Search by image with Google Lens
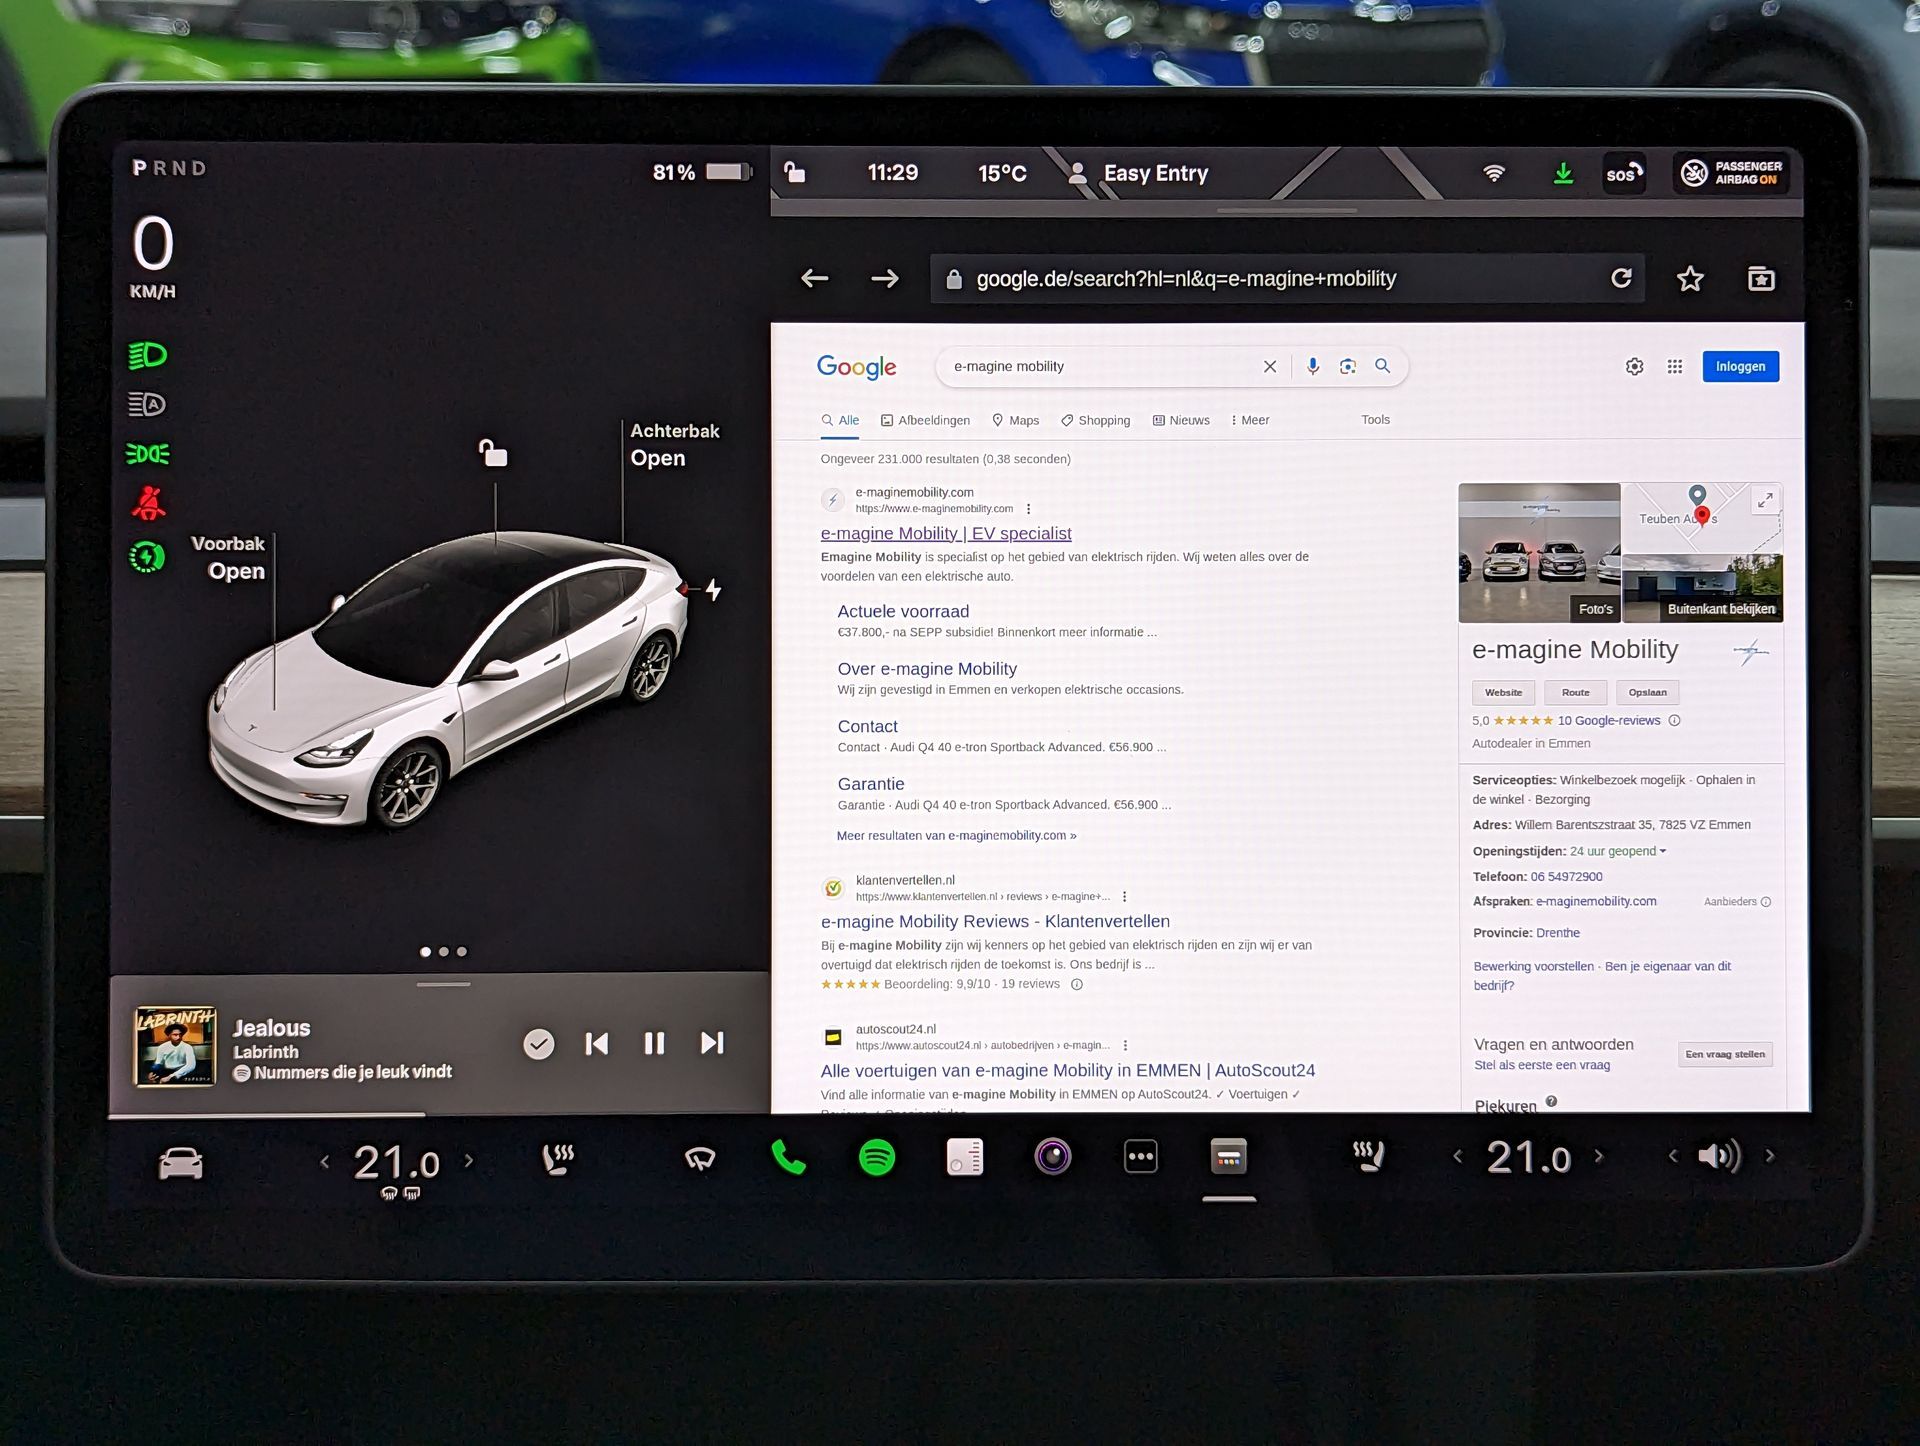This screenshot has width=1920, height=1446. pyautogui.click(x=1348, y=367)
